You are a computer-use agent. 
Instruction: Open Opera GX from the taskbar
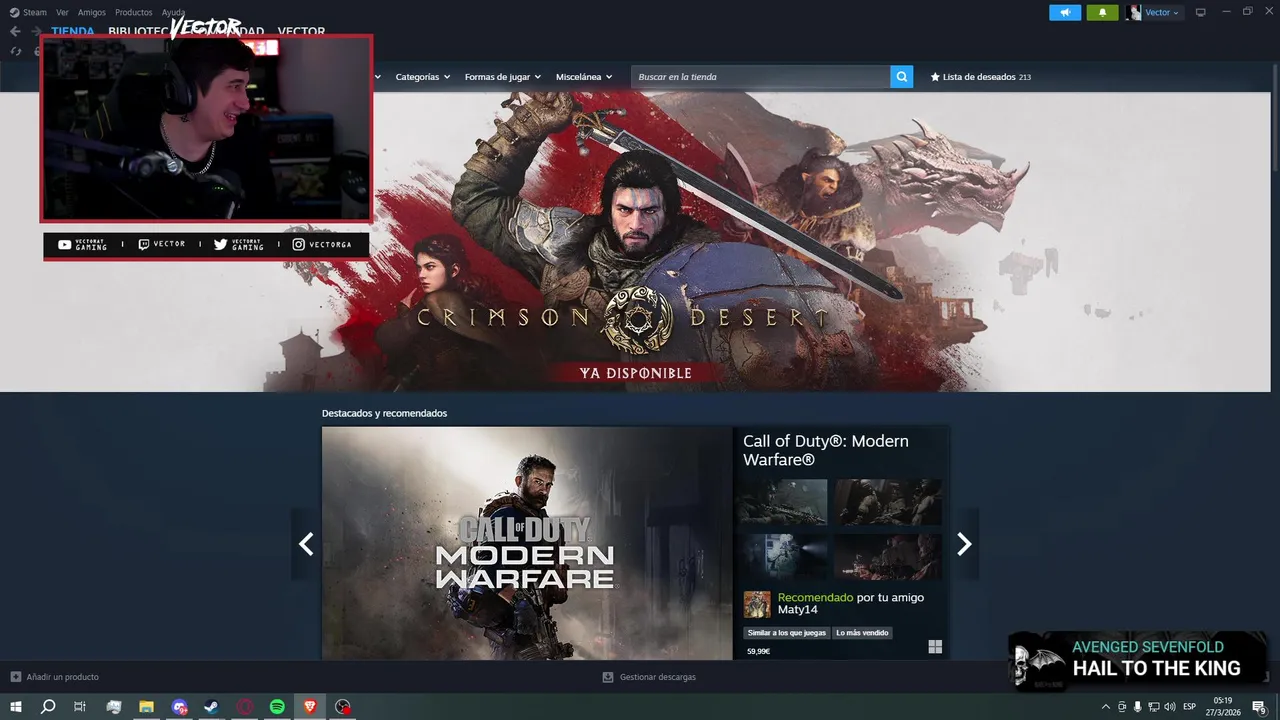click(x=244, y=707)
